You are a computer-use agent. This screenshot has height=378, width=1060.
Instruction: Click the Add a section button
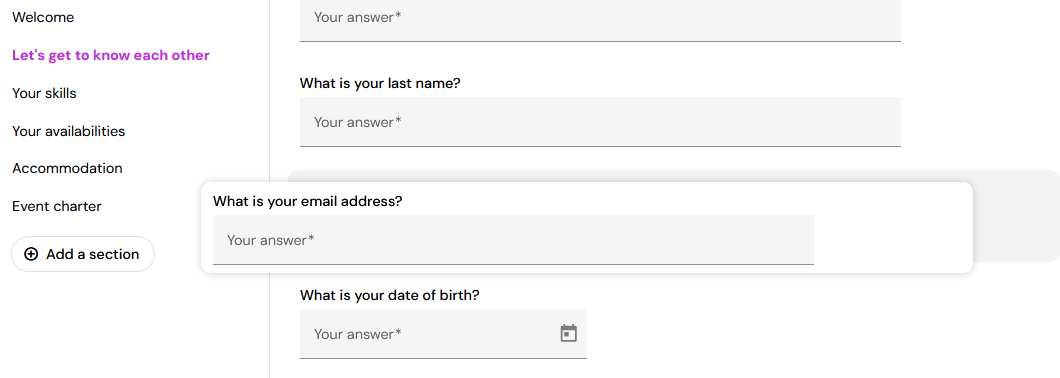tap(83, 254)
